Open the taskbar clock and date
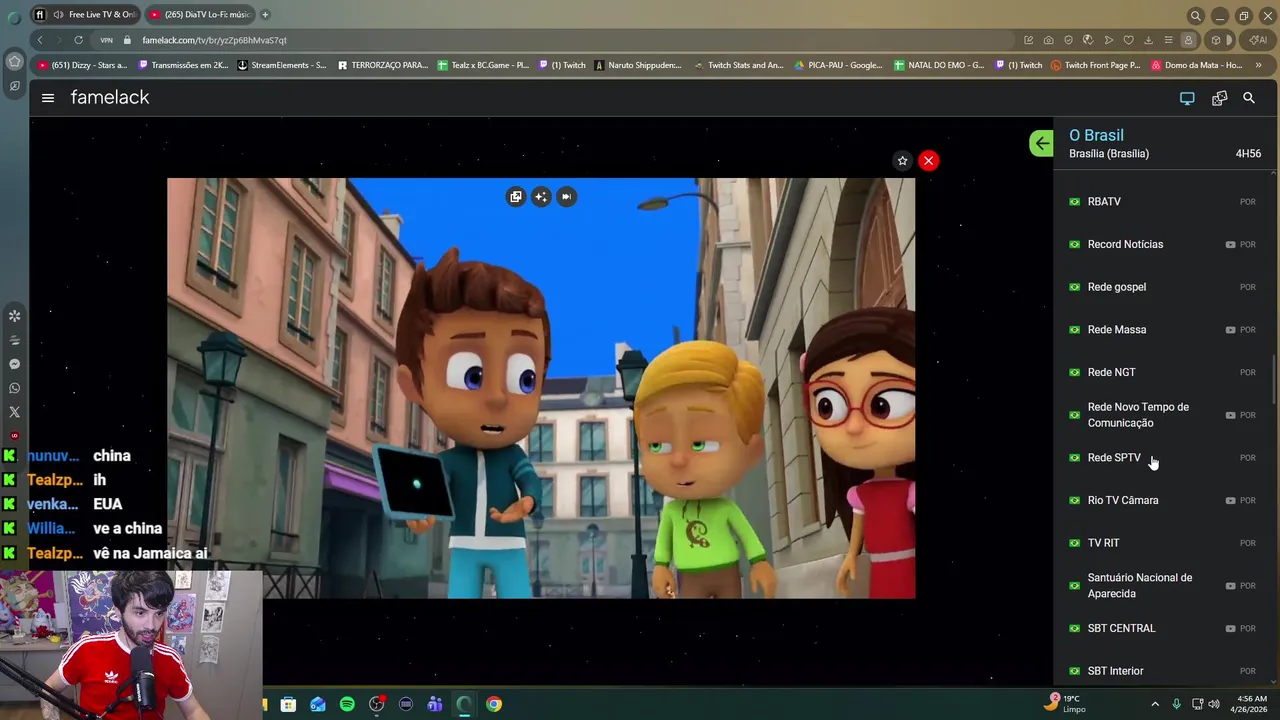This screenshot has width=1280, height=720. tap(1252, 704)
